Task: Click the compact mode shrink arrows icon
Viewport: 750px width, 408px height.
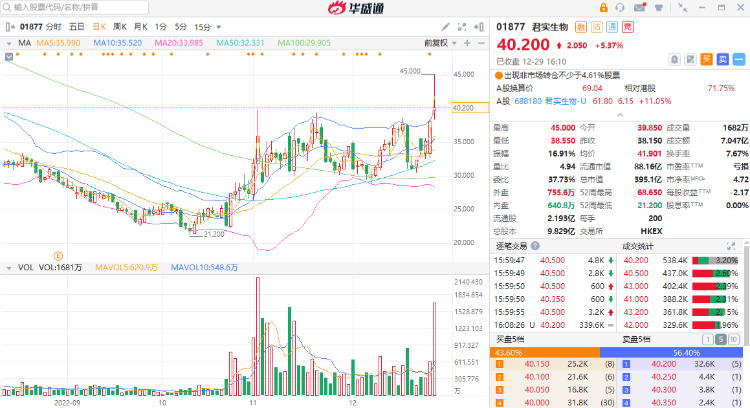Action: click(x=683, y=8)
